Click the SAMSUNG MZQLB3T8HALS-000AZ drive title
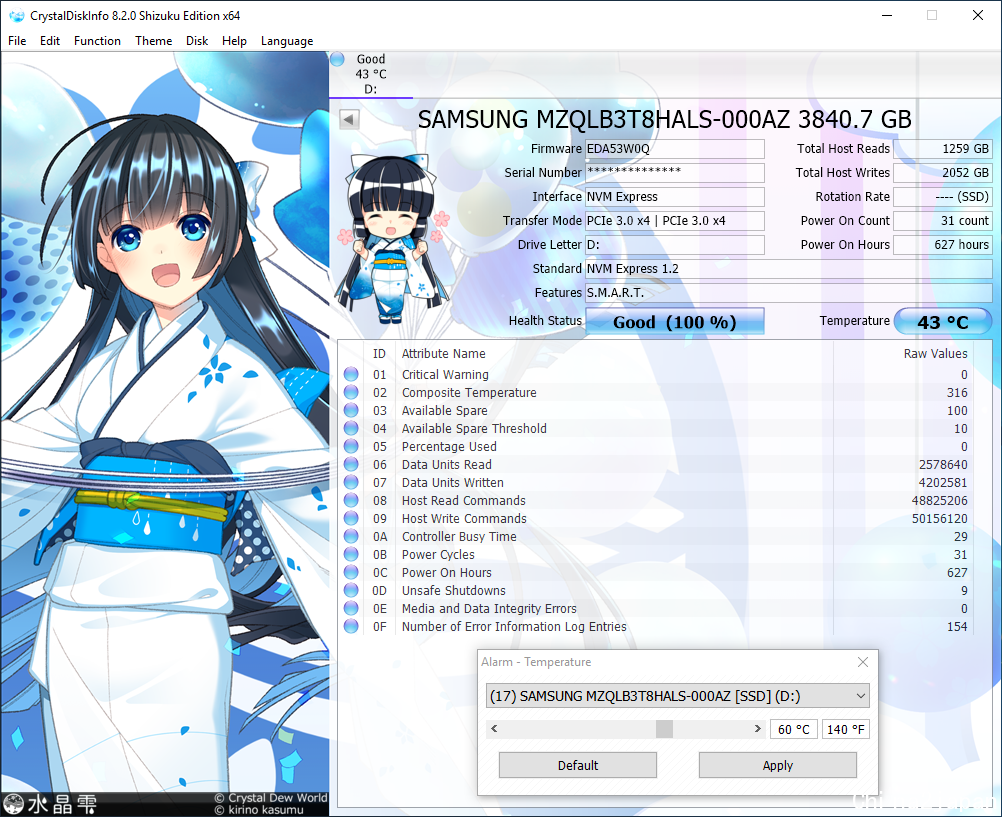 [665, 120]
